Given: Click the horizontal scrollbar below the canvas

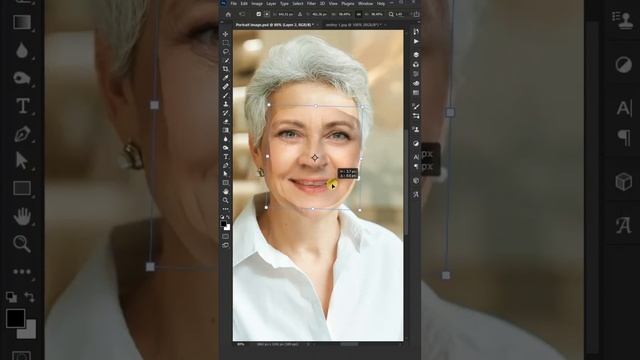Looking at the screenshot, I should tap(349, 344).
